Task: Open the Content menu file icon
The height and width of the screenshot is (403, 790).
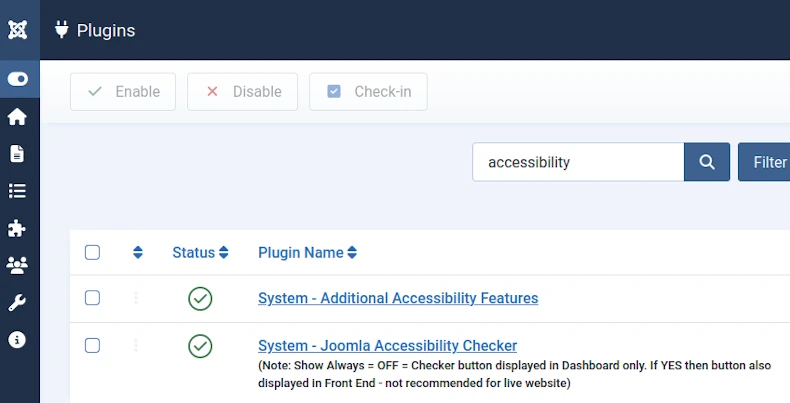Action: 17,154
